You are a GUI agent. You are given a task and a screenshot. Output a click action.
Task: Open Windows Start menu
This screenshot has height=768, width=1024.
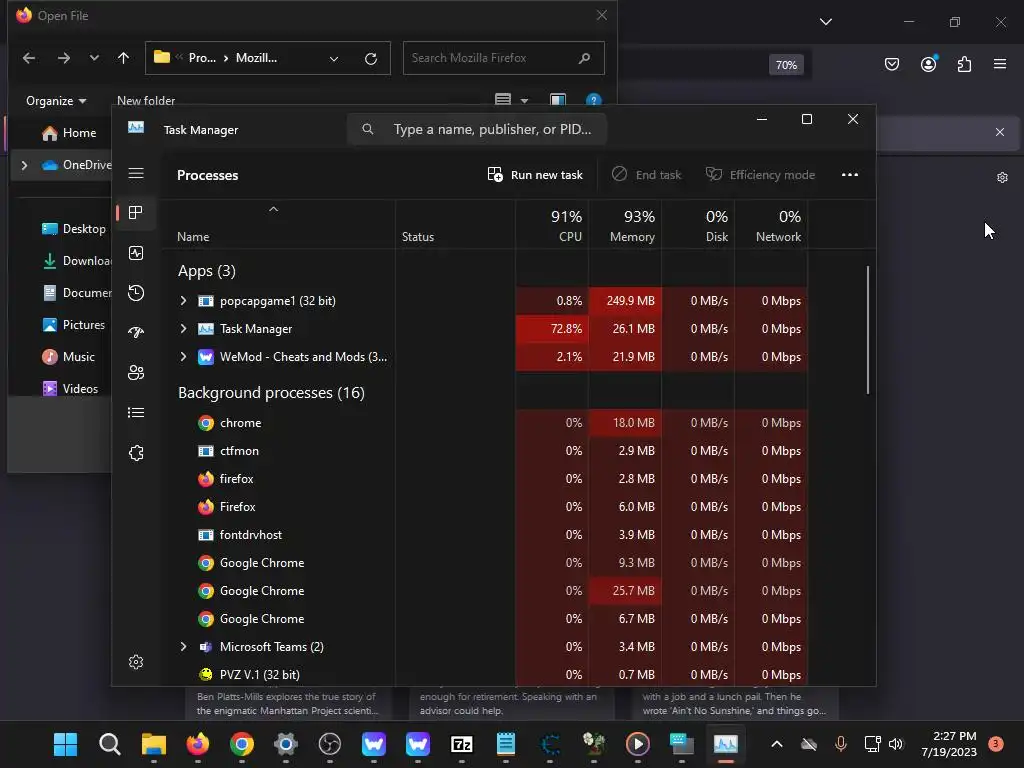[65, 744]
